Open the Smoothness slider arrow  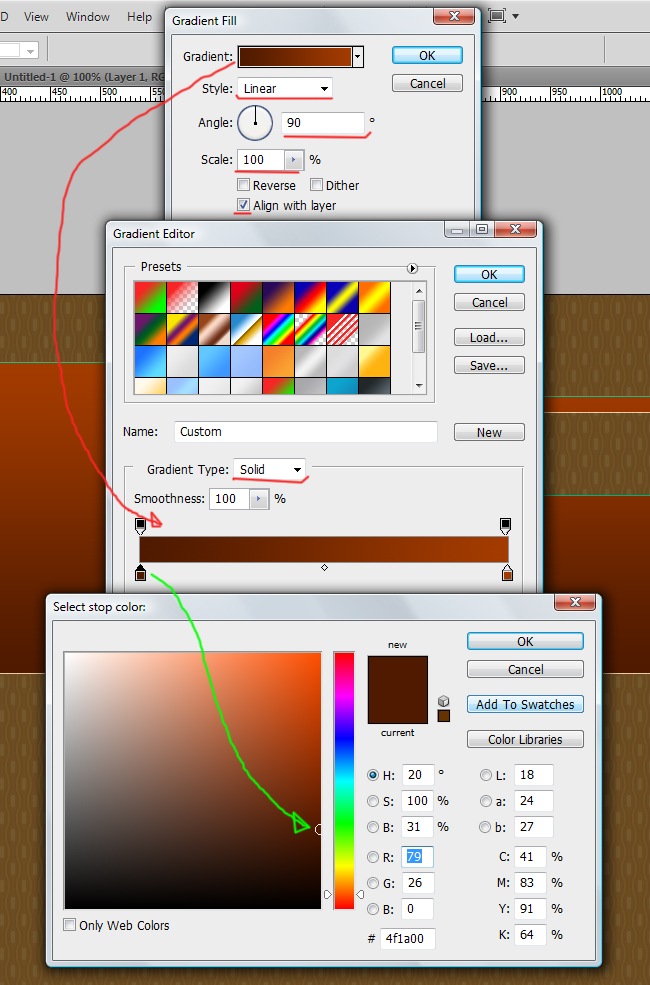259,499
